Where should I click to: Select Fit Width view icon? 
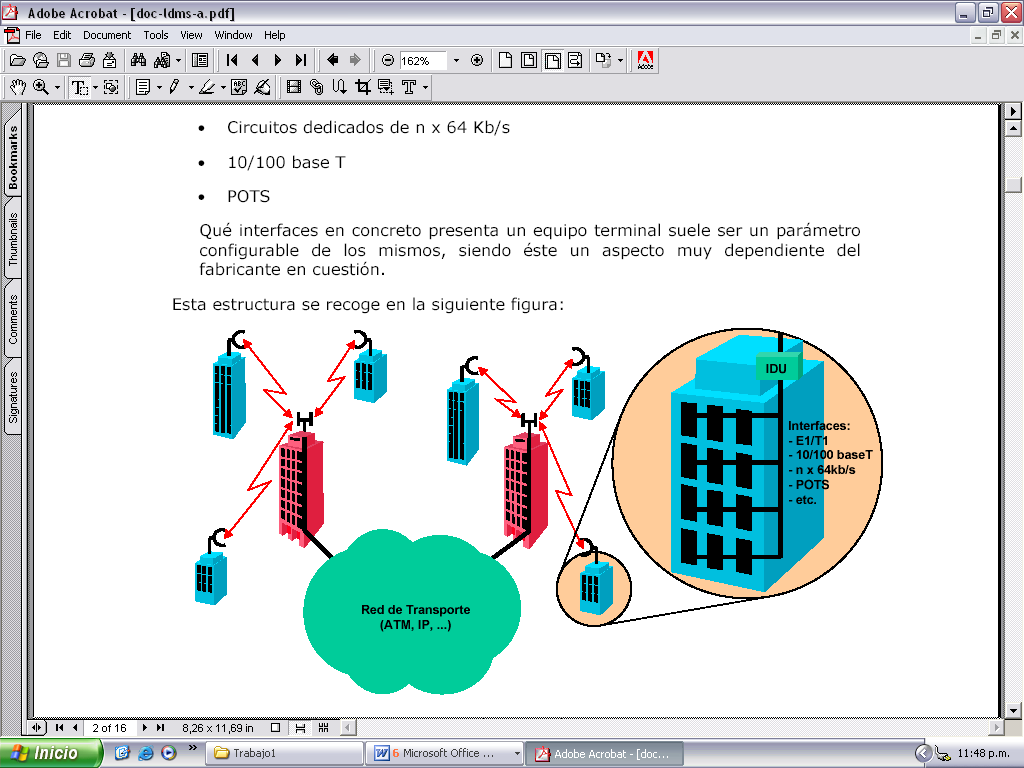click(552, 61)
